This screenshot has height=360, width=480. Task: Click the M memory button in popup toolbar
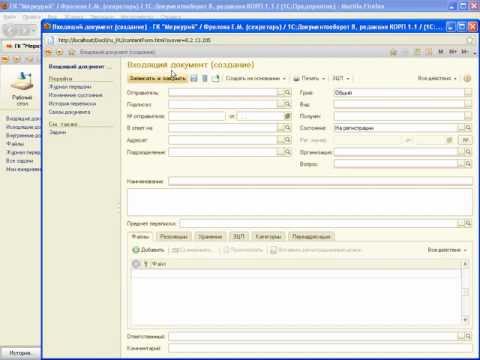tap(441, 52)
